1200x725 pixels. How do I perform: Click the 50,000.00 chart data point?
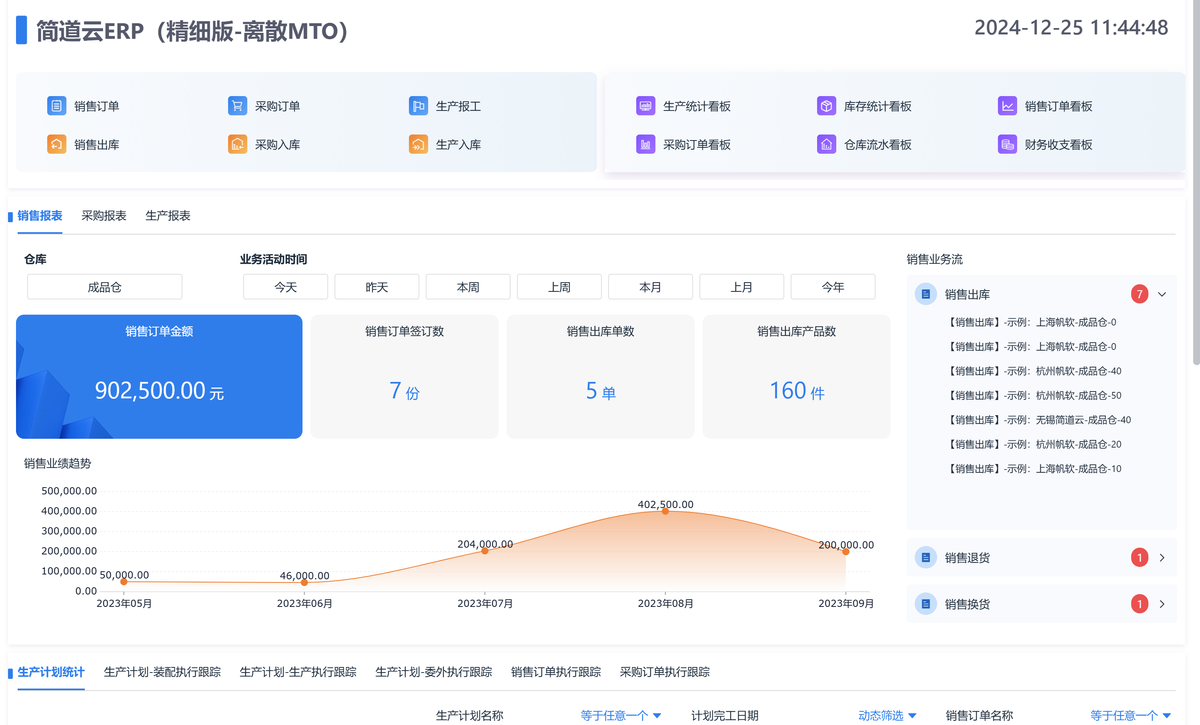[x=124, y=581]
